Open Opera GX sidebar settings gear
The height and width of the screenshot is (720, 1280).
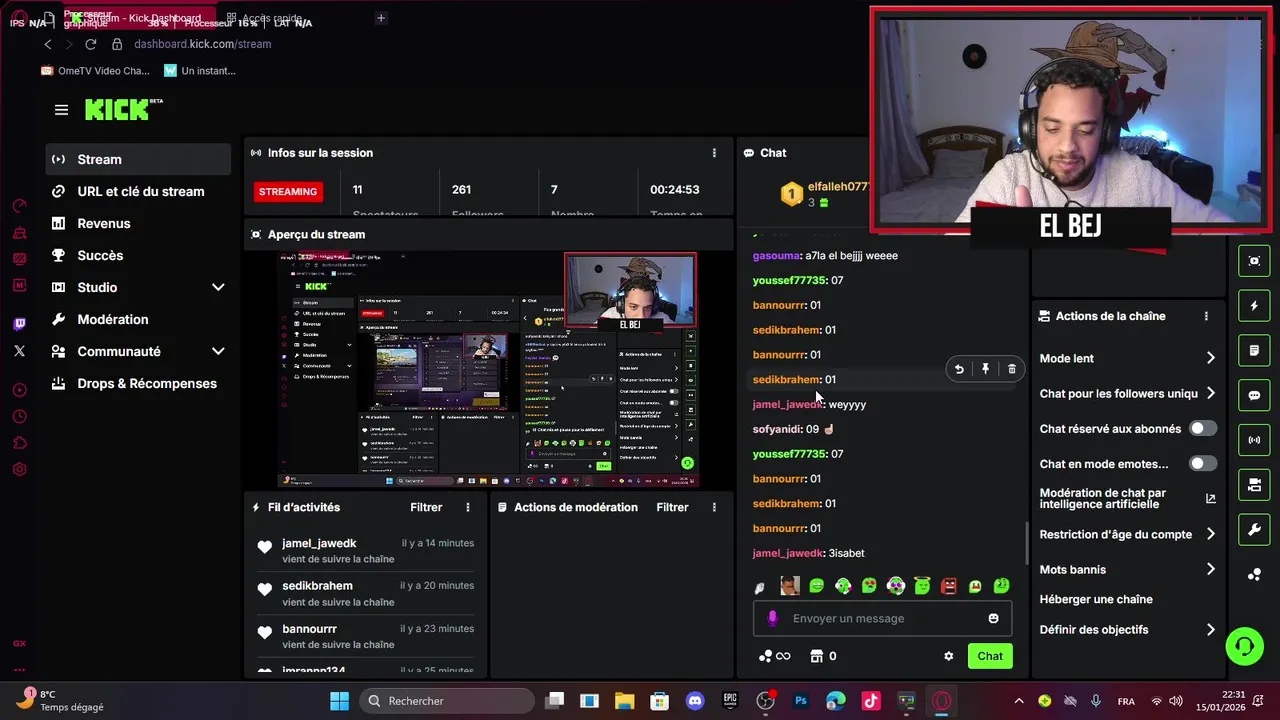20,469
